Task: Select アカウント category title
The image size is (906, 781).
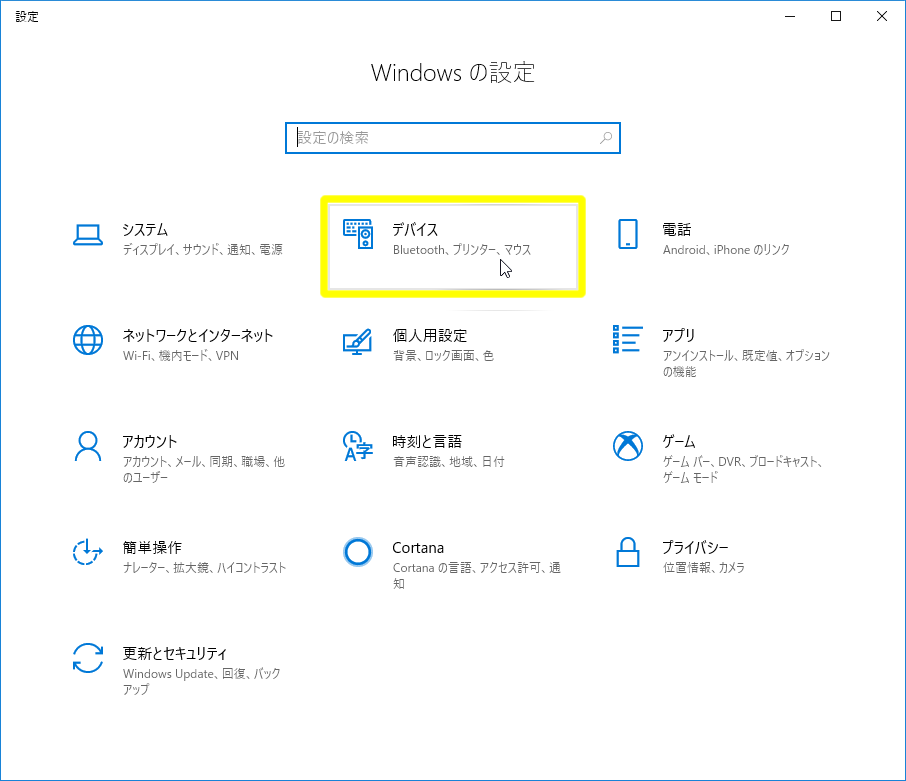Action: 150,442
